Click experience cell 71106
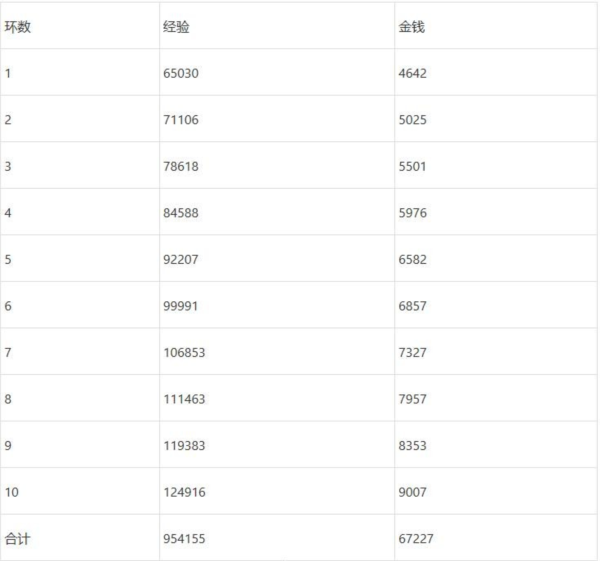This screenshot has height=561, width=600. (x=180, y=120)
